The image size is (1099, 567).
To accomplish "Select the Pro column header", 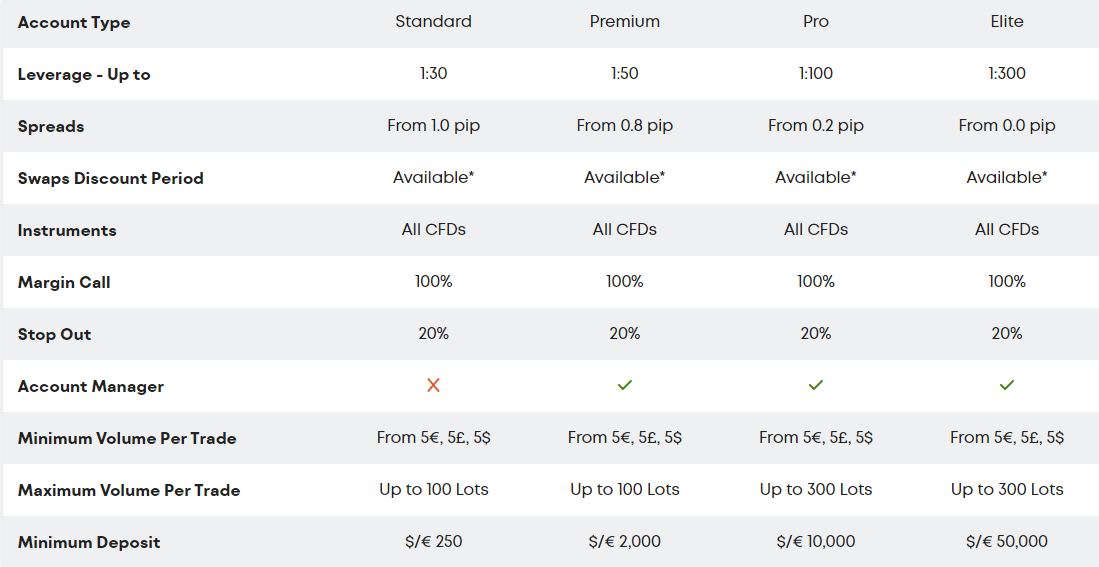I will [816, 22].
